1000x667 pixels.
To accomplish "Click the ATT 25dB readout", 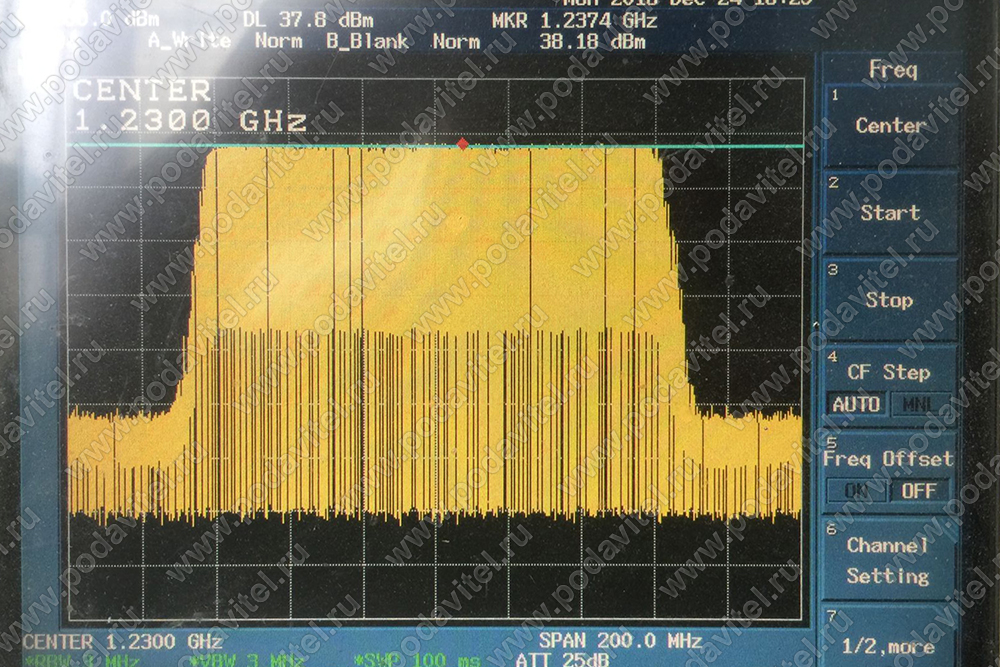I will pyautogui.click(x=562, y=659).
